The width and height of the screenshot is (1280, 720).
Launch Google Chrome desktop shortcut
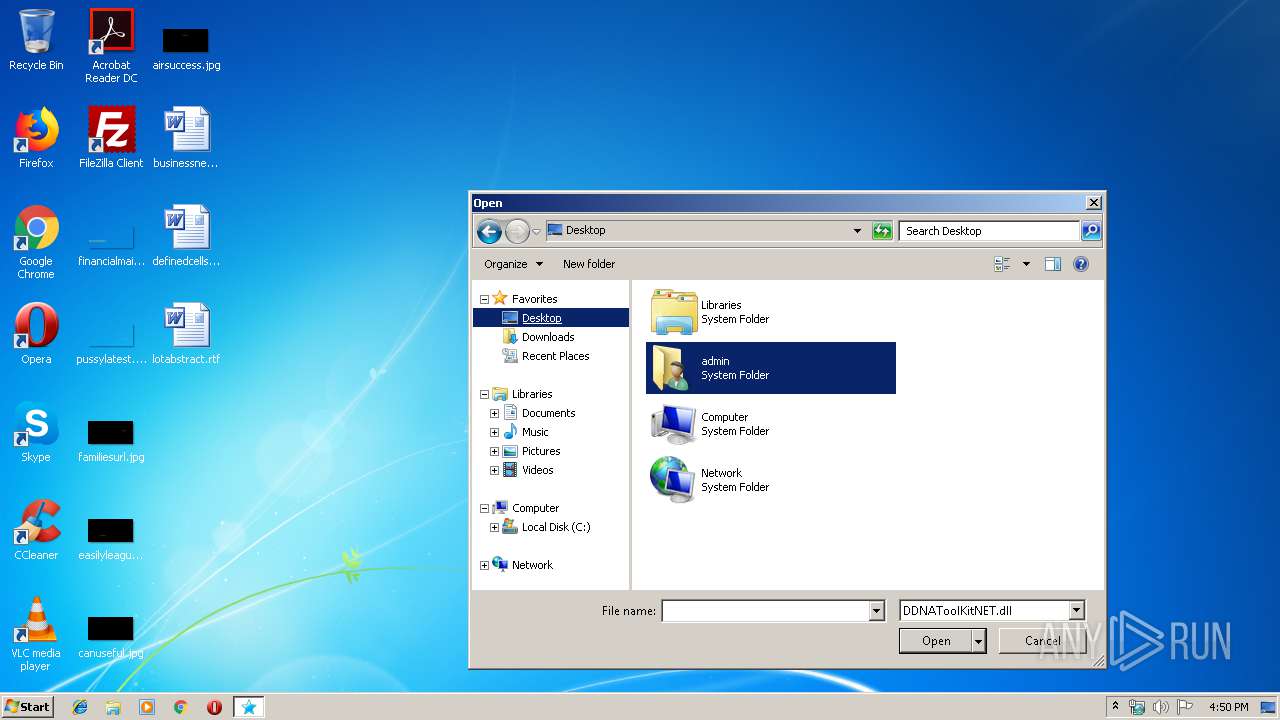[36, 242]
